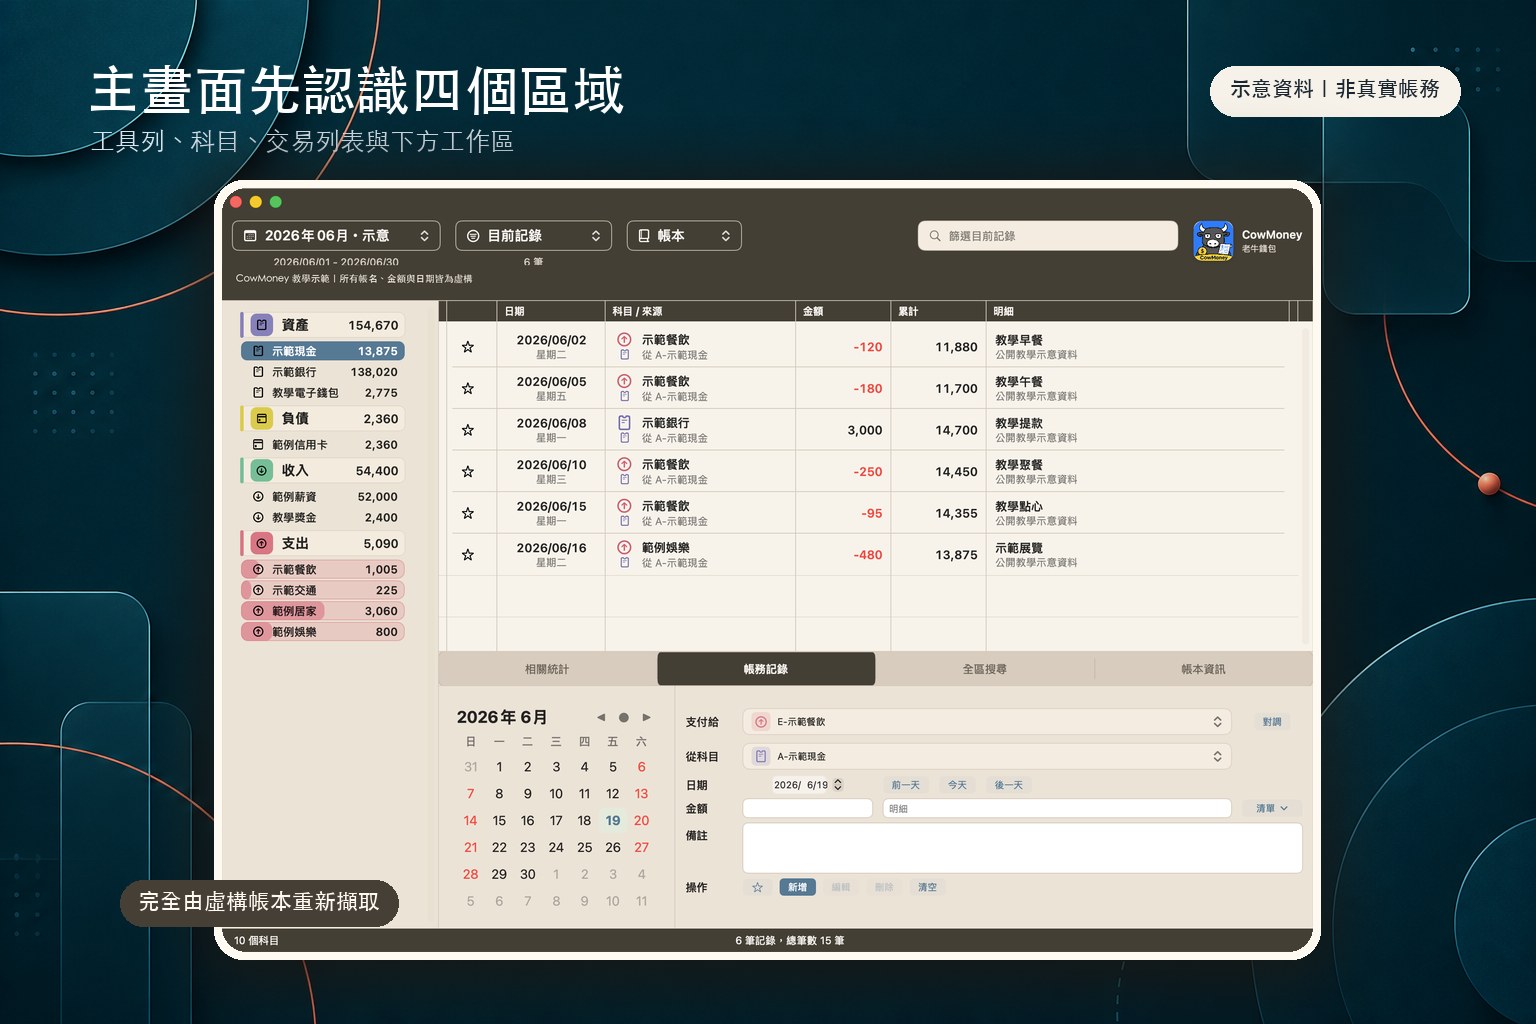Click the 今天 button
Viewport: 1536px width, 1024px height.
(958, 785)
